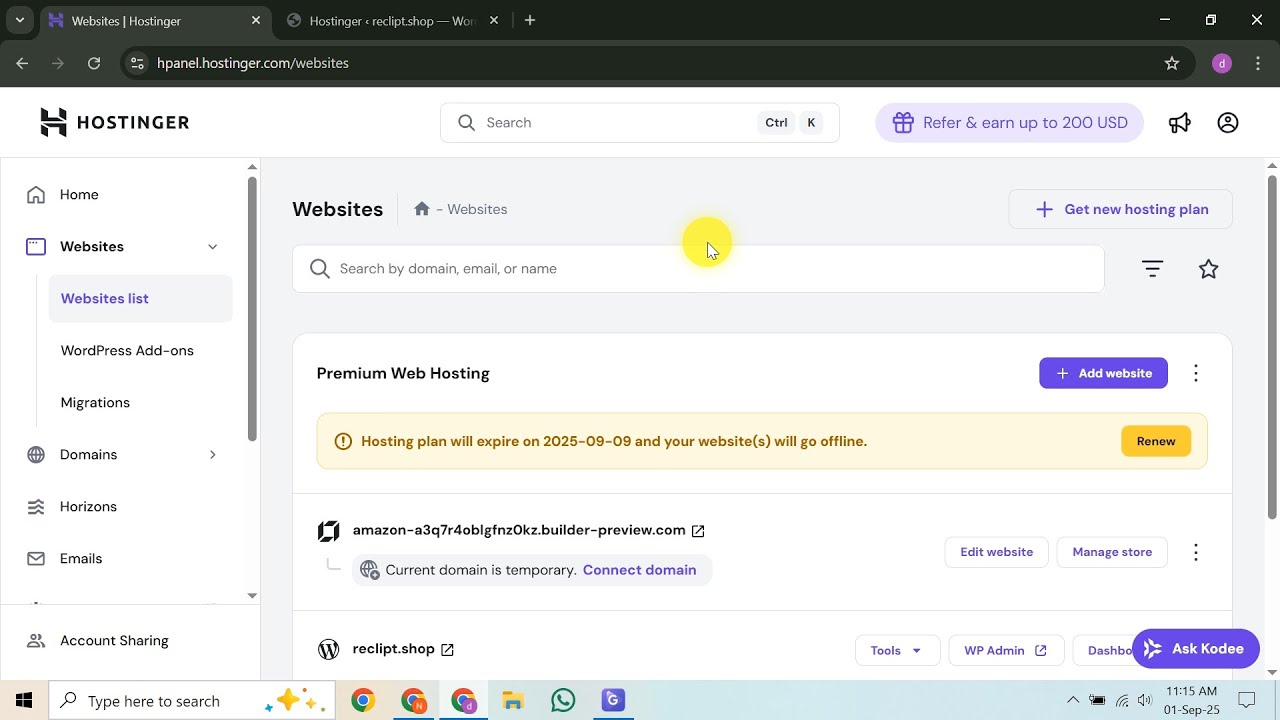Open reclipt.shop external link icon
This screenshot has height=720, width=1280.
[447, 650]
